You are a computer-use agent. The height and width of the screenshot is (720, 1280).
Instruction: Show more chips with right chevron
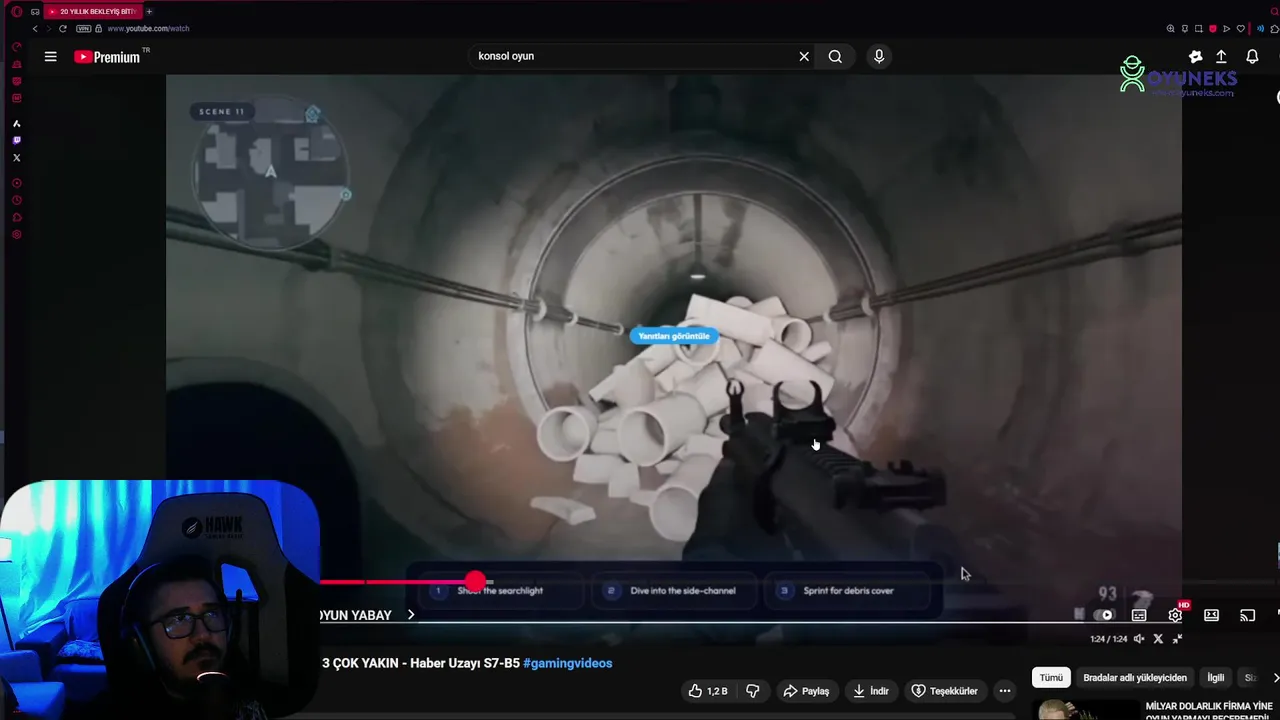tap(1275, 677)
